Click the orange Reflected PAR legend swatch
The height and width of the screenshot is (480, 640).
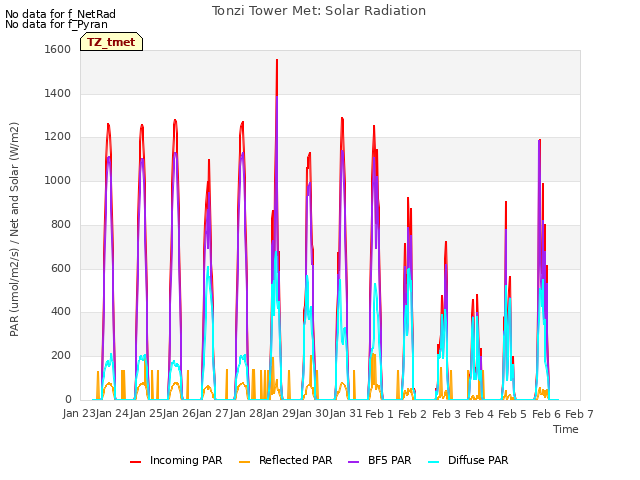tap(244, 462)
